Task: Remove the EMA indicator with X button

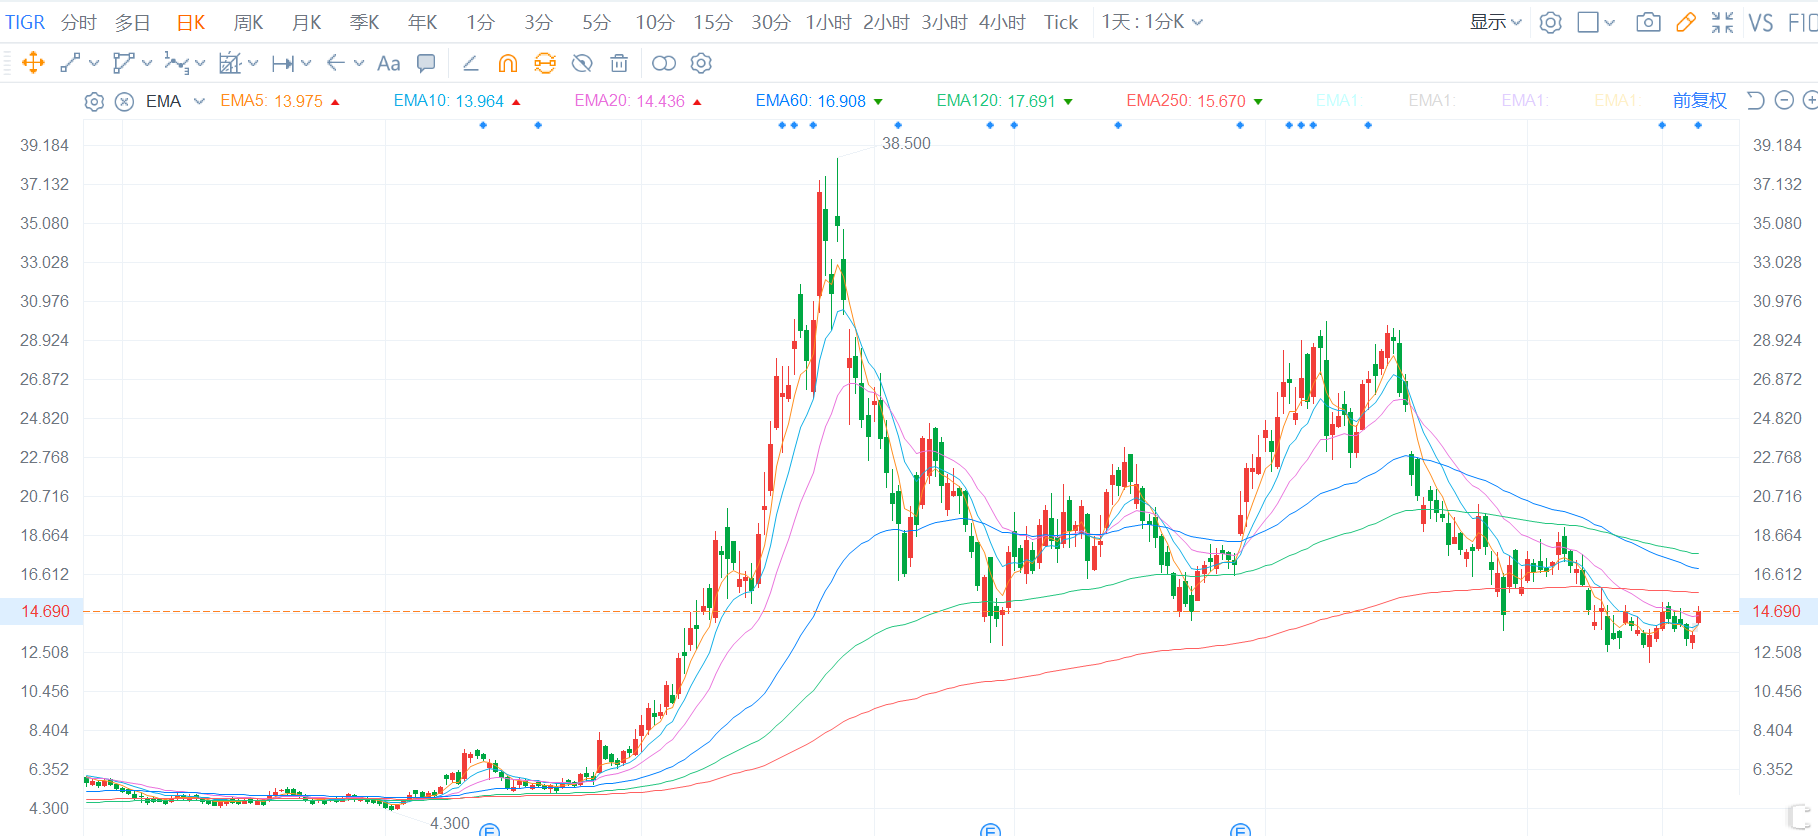Action: pos(124,101)
